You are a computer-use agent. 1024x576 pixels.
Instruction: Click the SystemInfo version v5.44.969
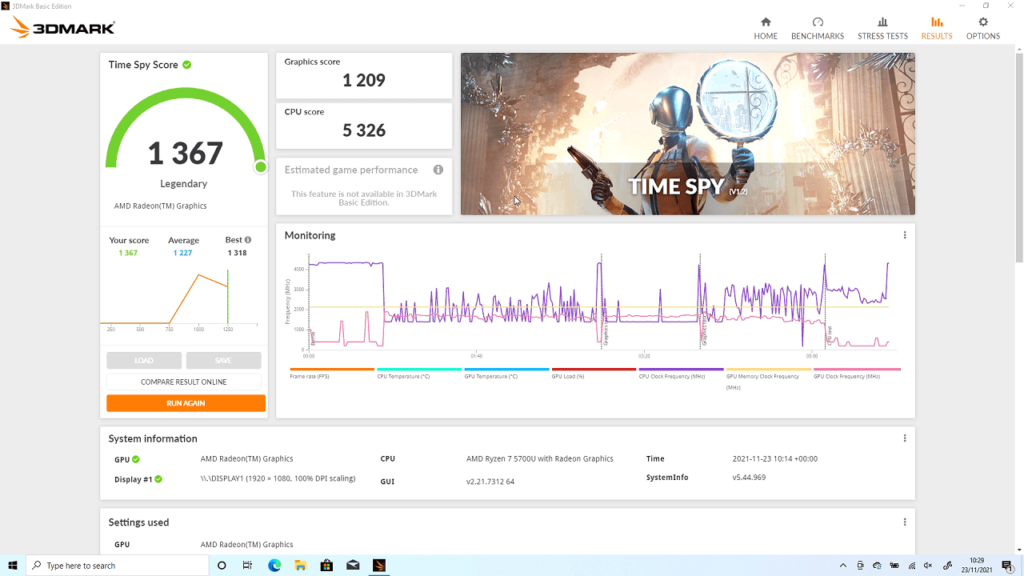pos(749,477)
